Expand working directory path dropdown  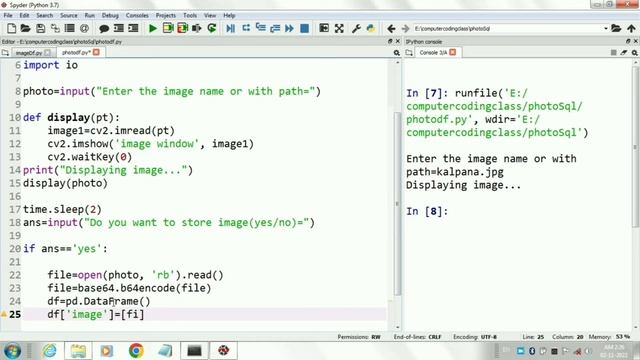[606, 29]
